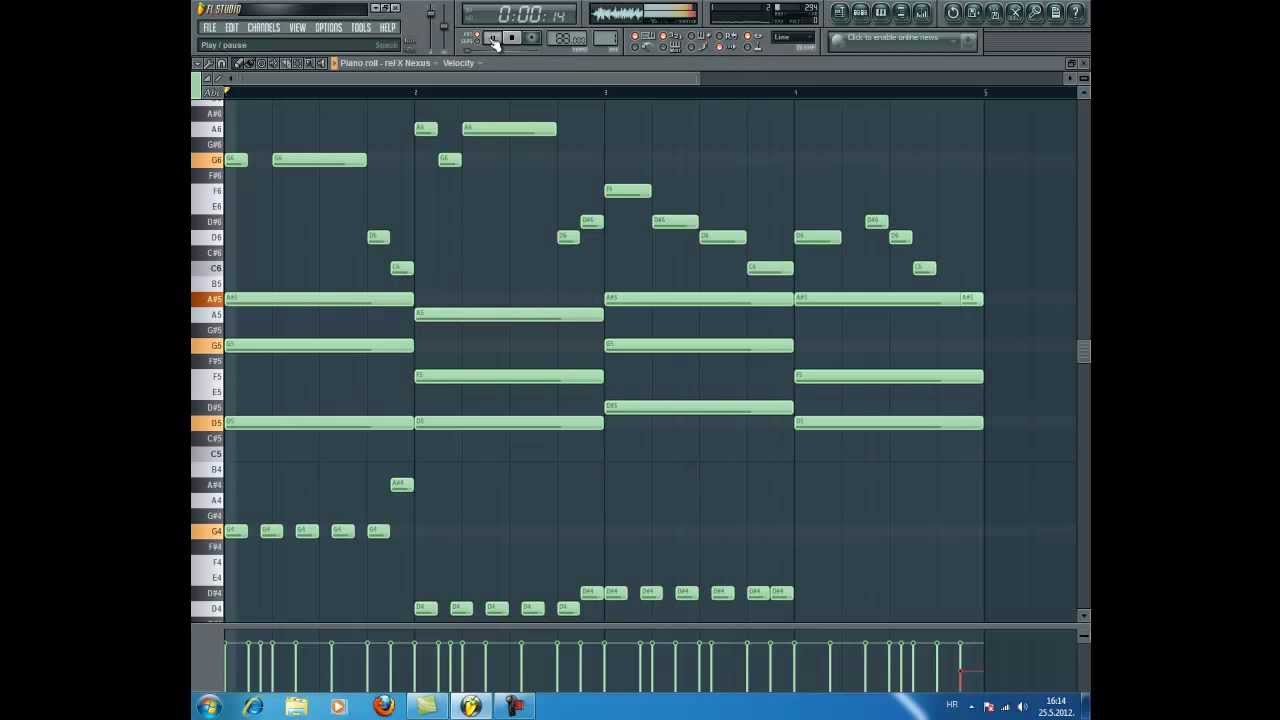This screenshot has height=720, width=1280.
Task: Select the playback speaker tool
Action: point(322,63)
